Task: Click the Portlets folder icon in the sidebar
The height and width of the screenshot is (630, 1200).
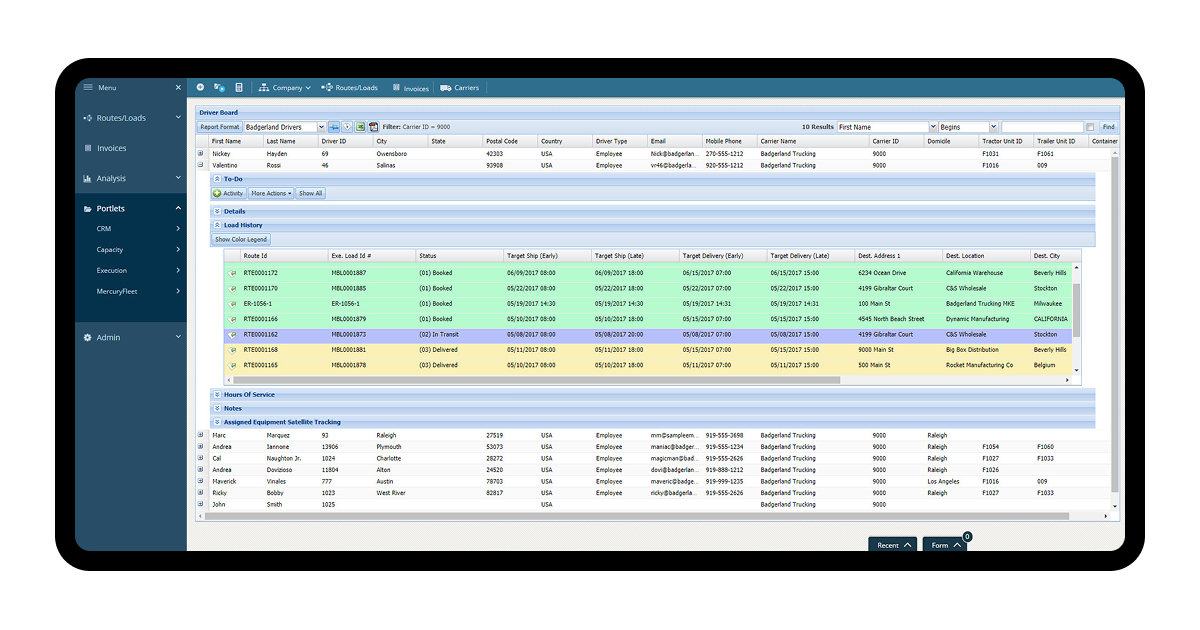Action: coord(87,209)
